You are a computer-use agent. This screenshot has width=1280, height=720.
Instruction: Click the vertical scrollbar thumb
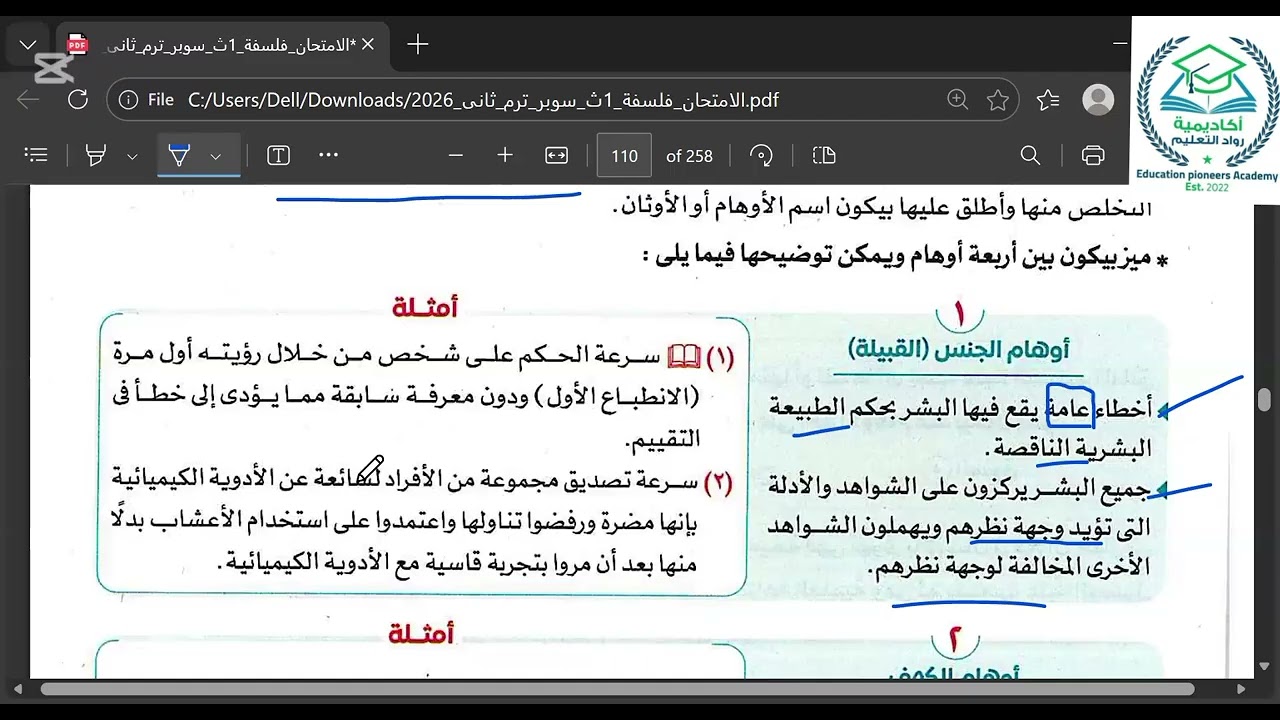tap(1265, 400)
